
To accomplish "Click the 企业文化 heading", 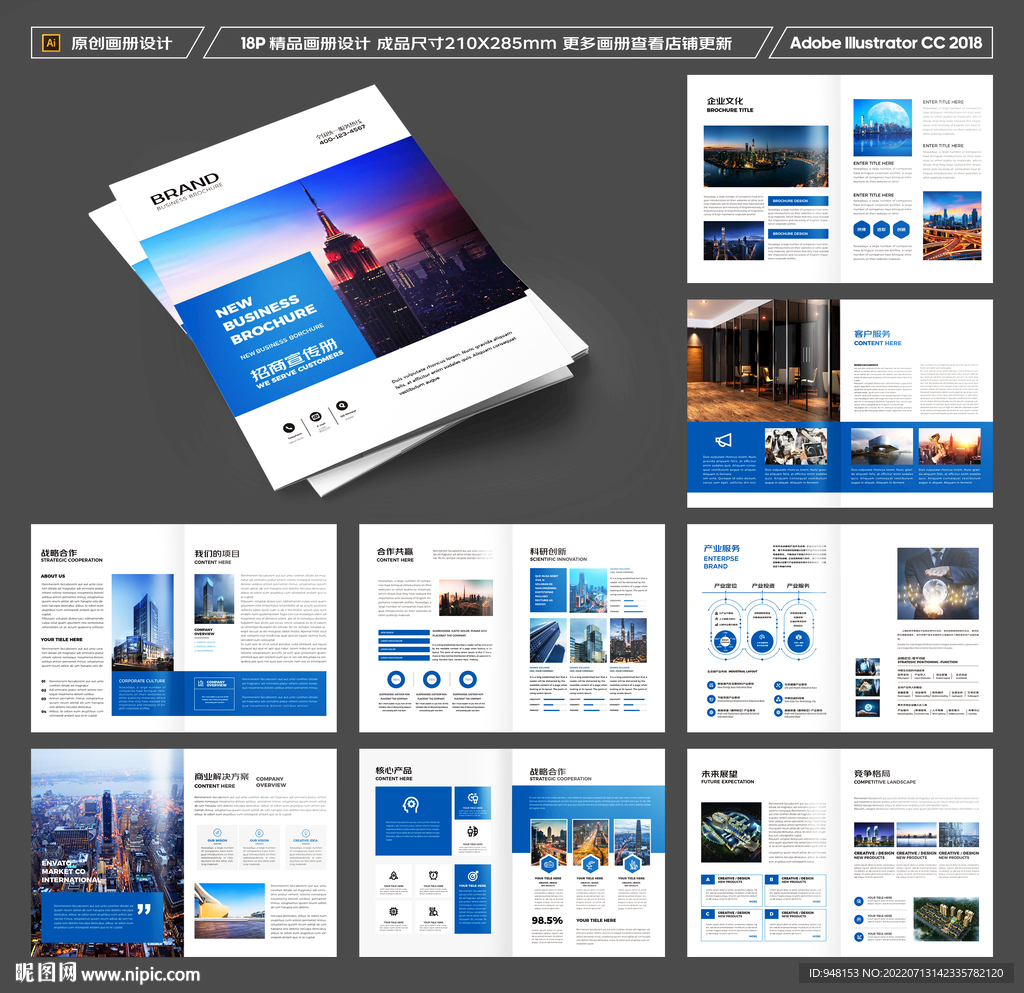I will point(725,101).
